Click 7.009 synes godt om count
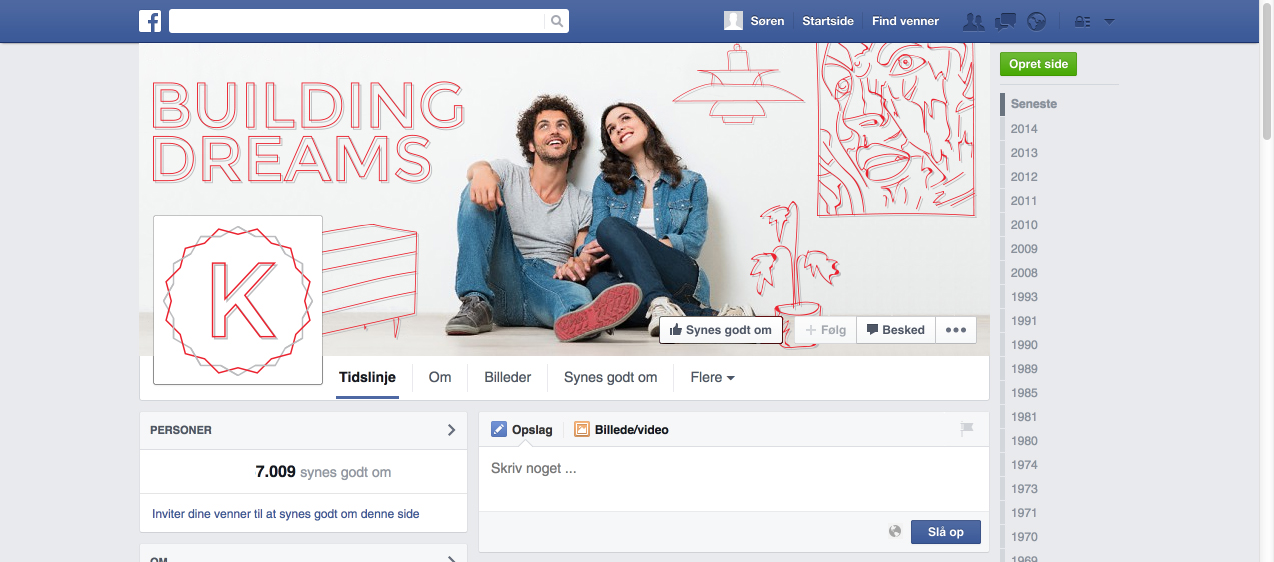1274x562 pixels. [323, 472]
